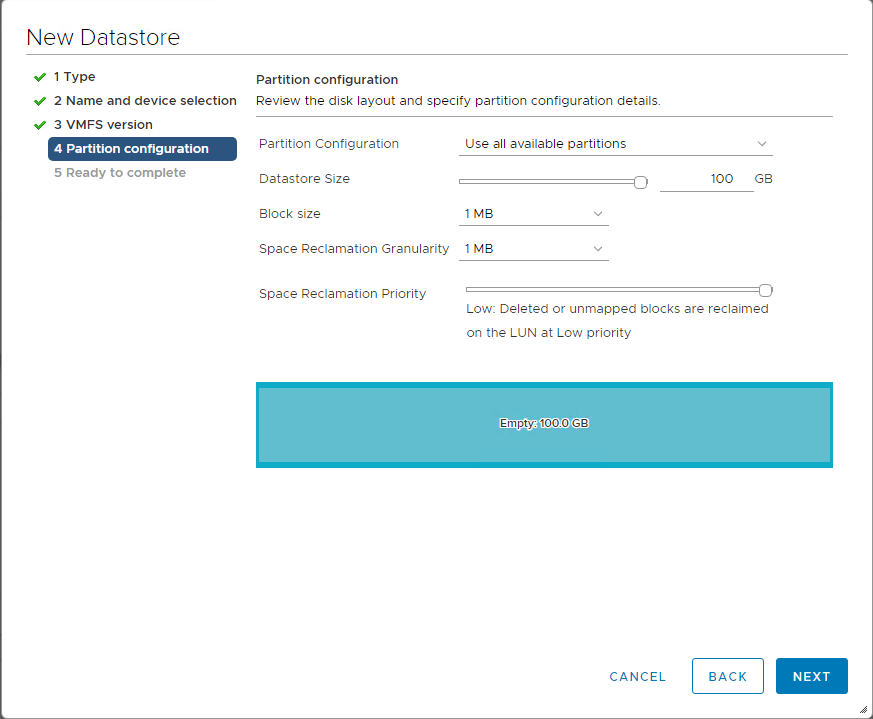Click the Space Reclamation Granularity label
Viewport: 873px width, 719px height.
[x=354, y=249]
